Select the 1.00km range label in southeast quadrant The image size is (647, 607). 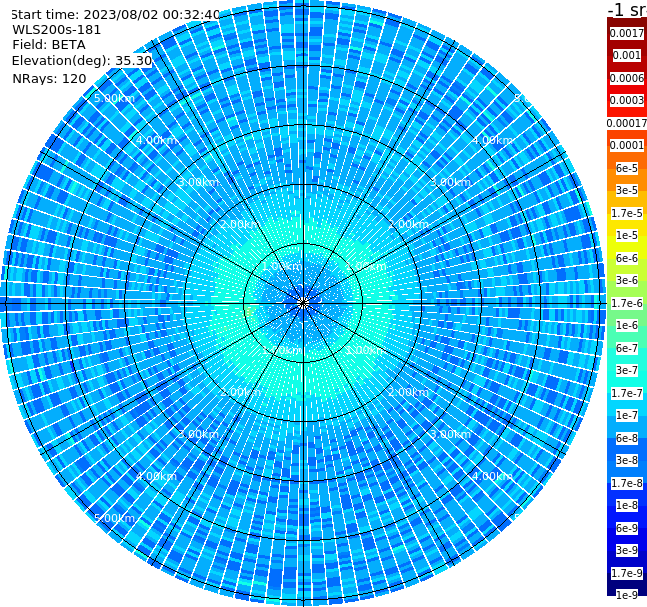pyautogui.click(x=366, y=350)
